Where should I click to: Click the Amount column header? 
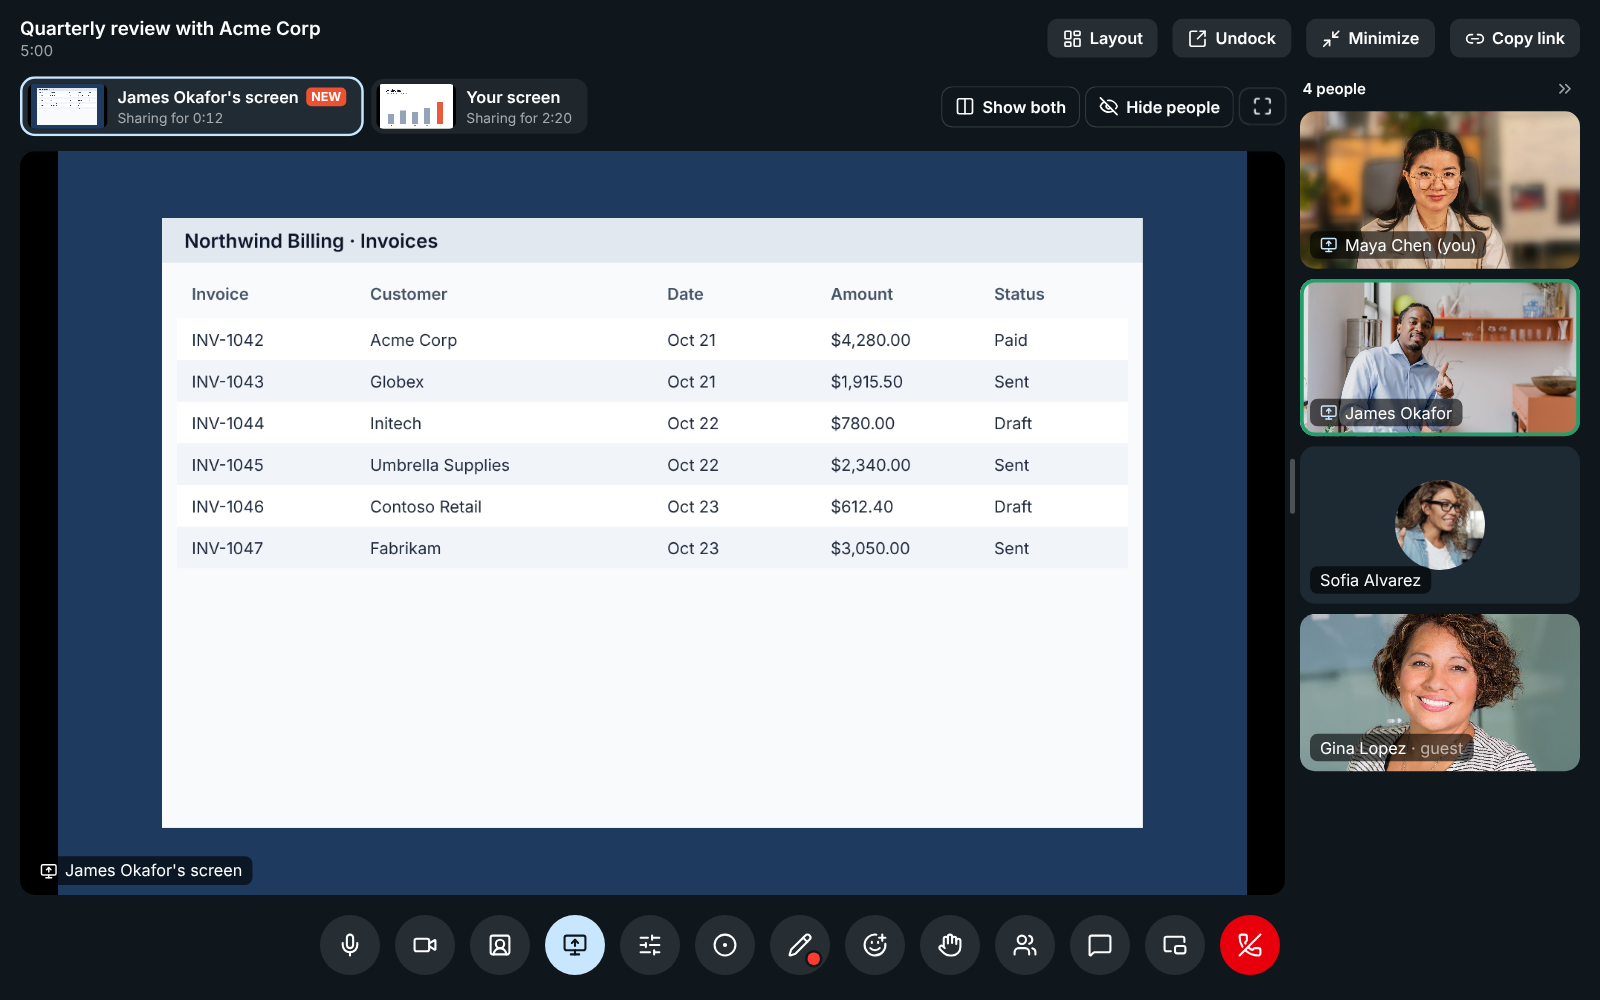862,294
